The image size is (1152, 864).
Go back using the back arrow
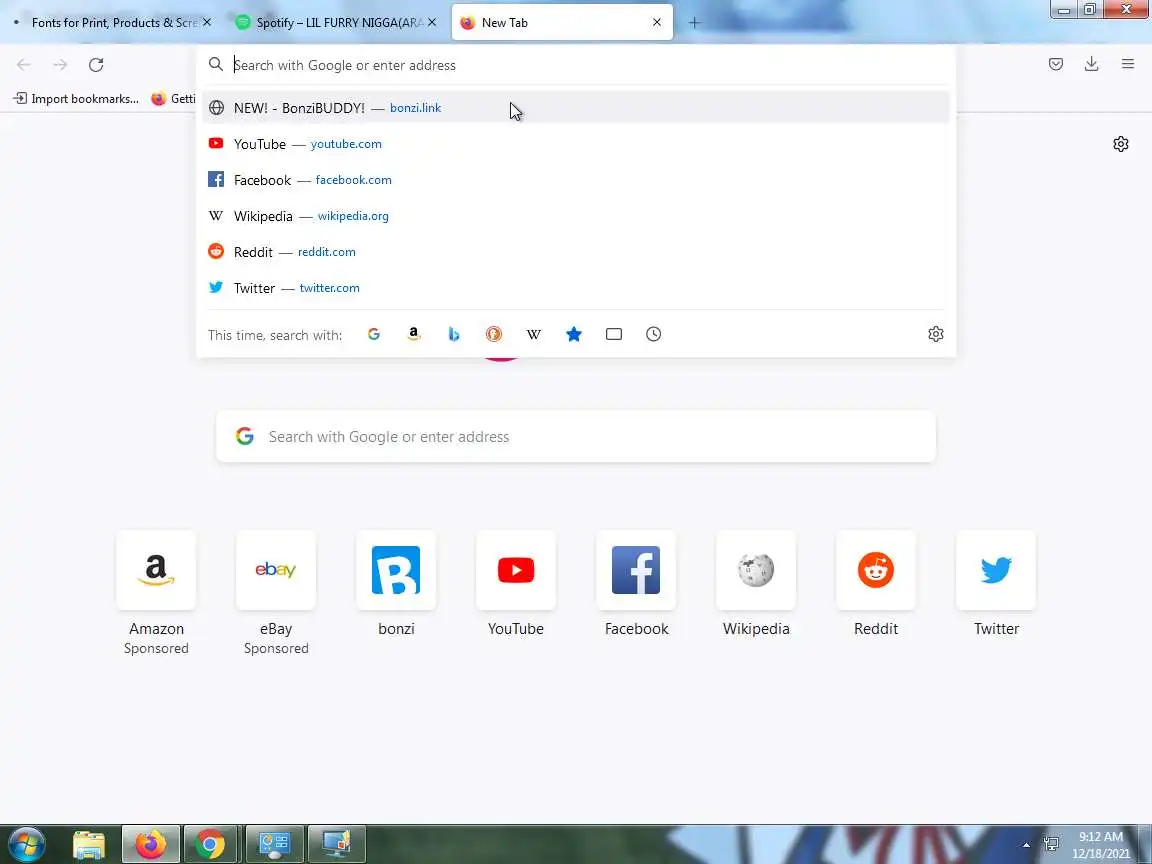pyautogui.click(x=24, y=65)
